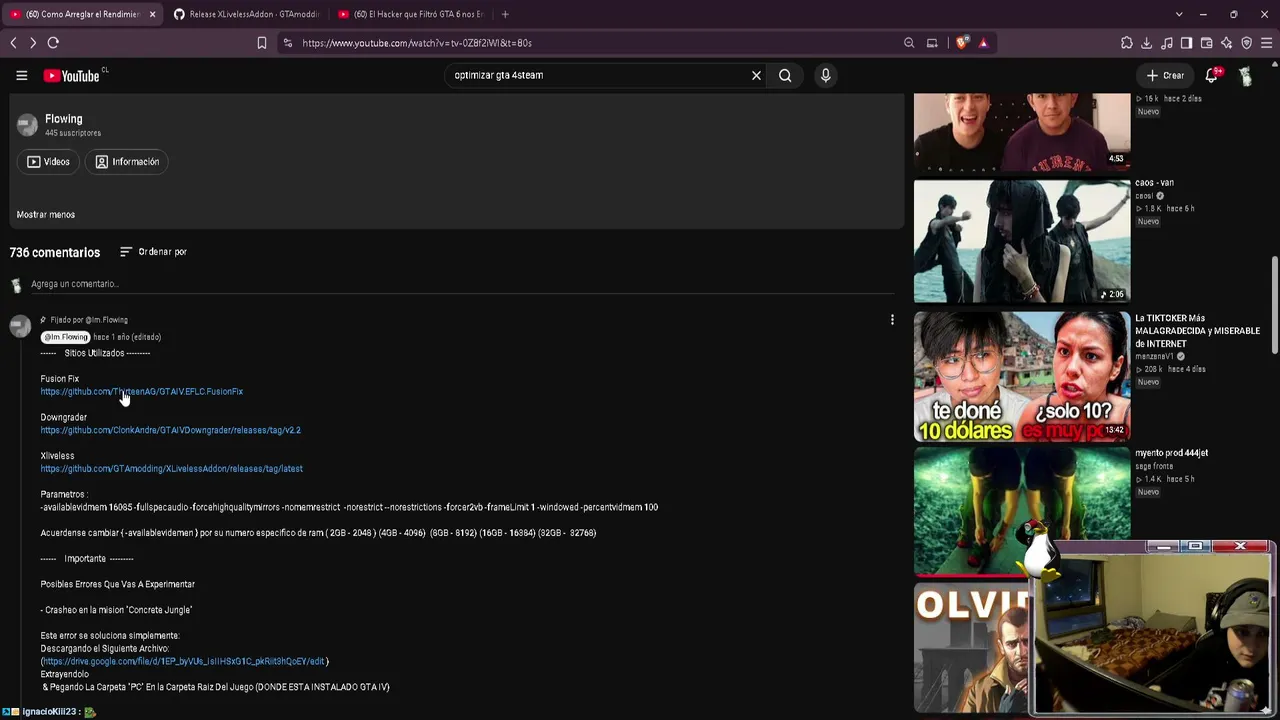Open the channel Información button
Viewport: 1280px width, 720px height.
127,162
